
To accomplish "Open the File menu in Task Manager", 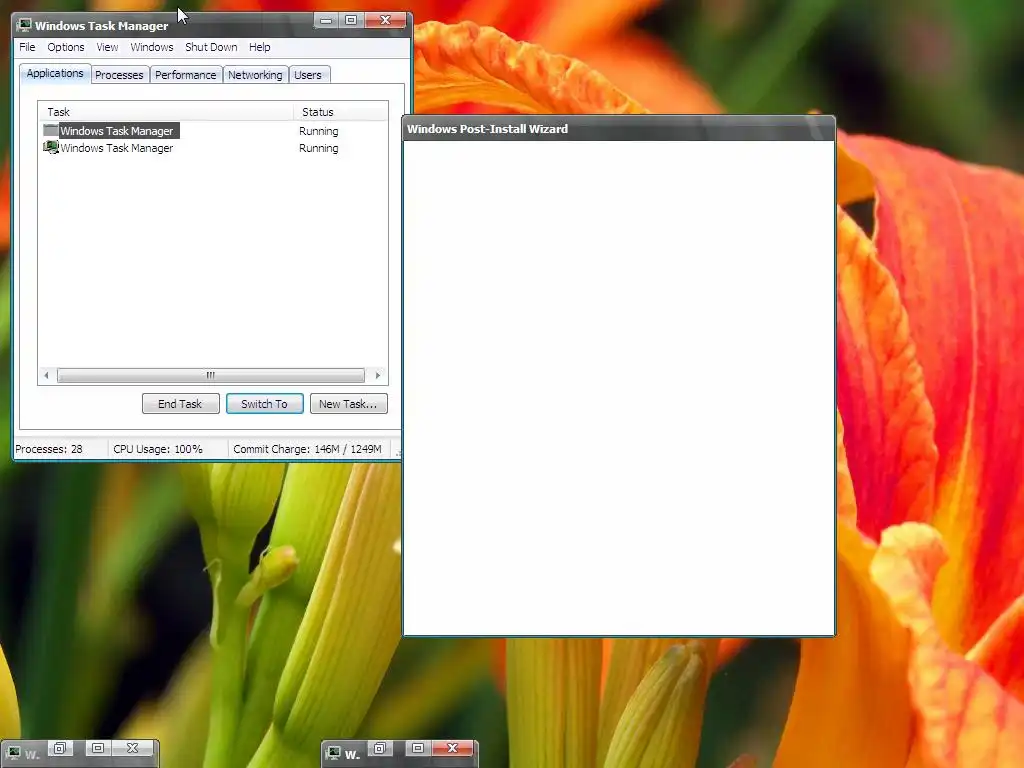I will tap(27, 47).
